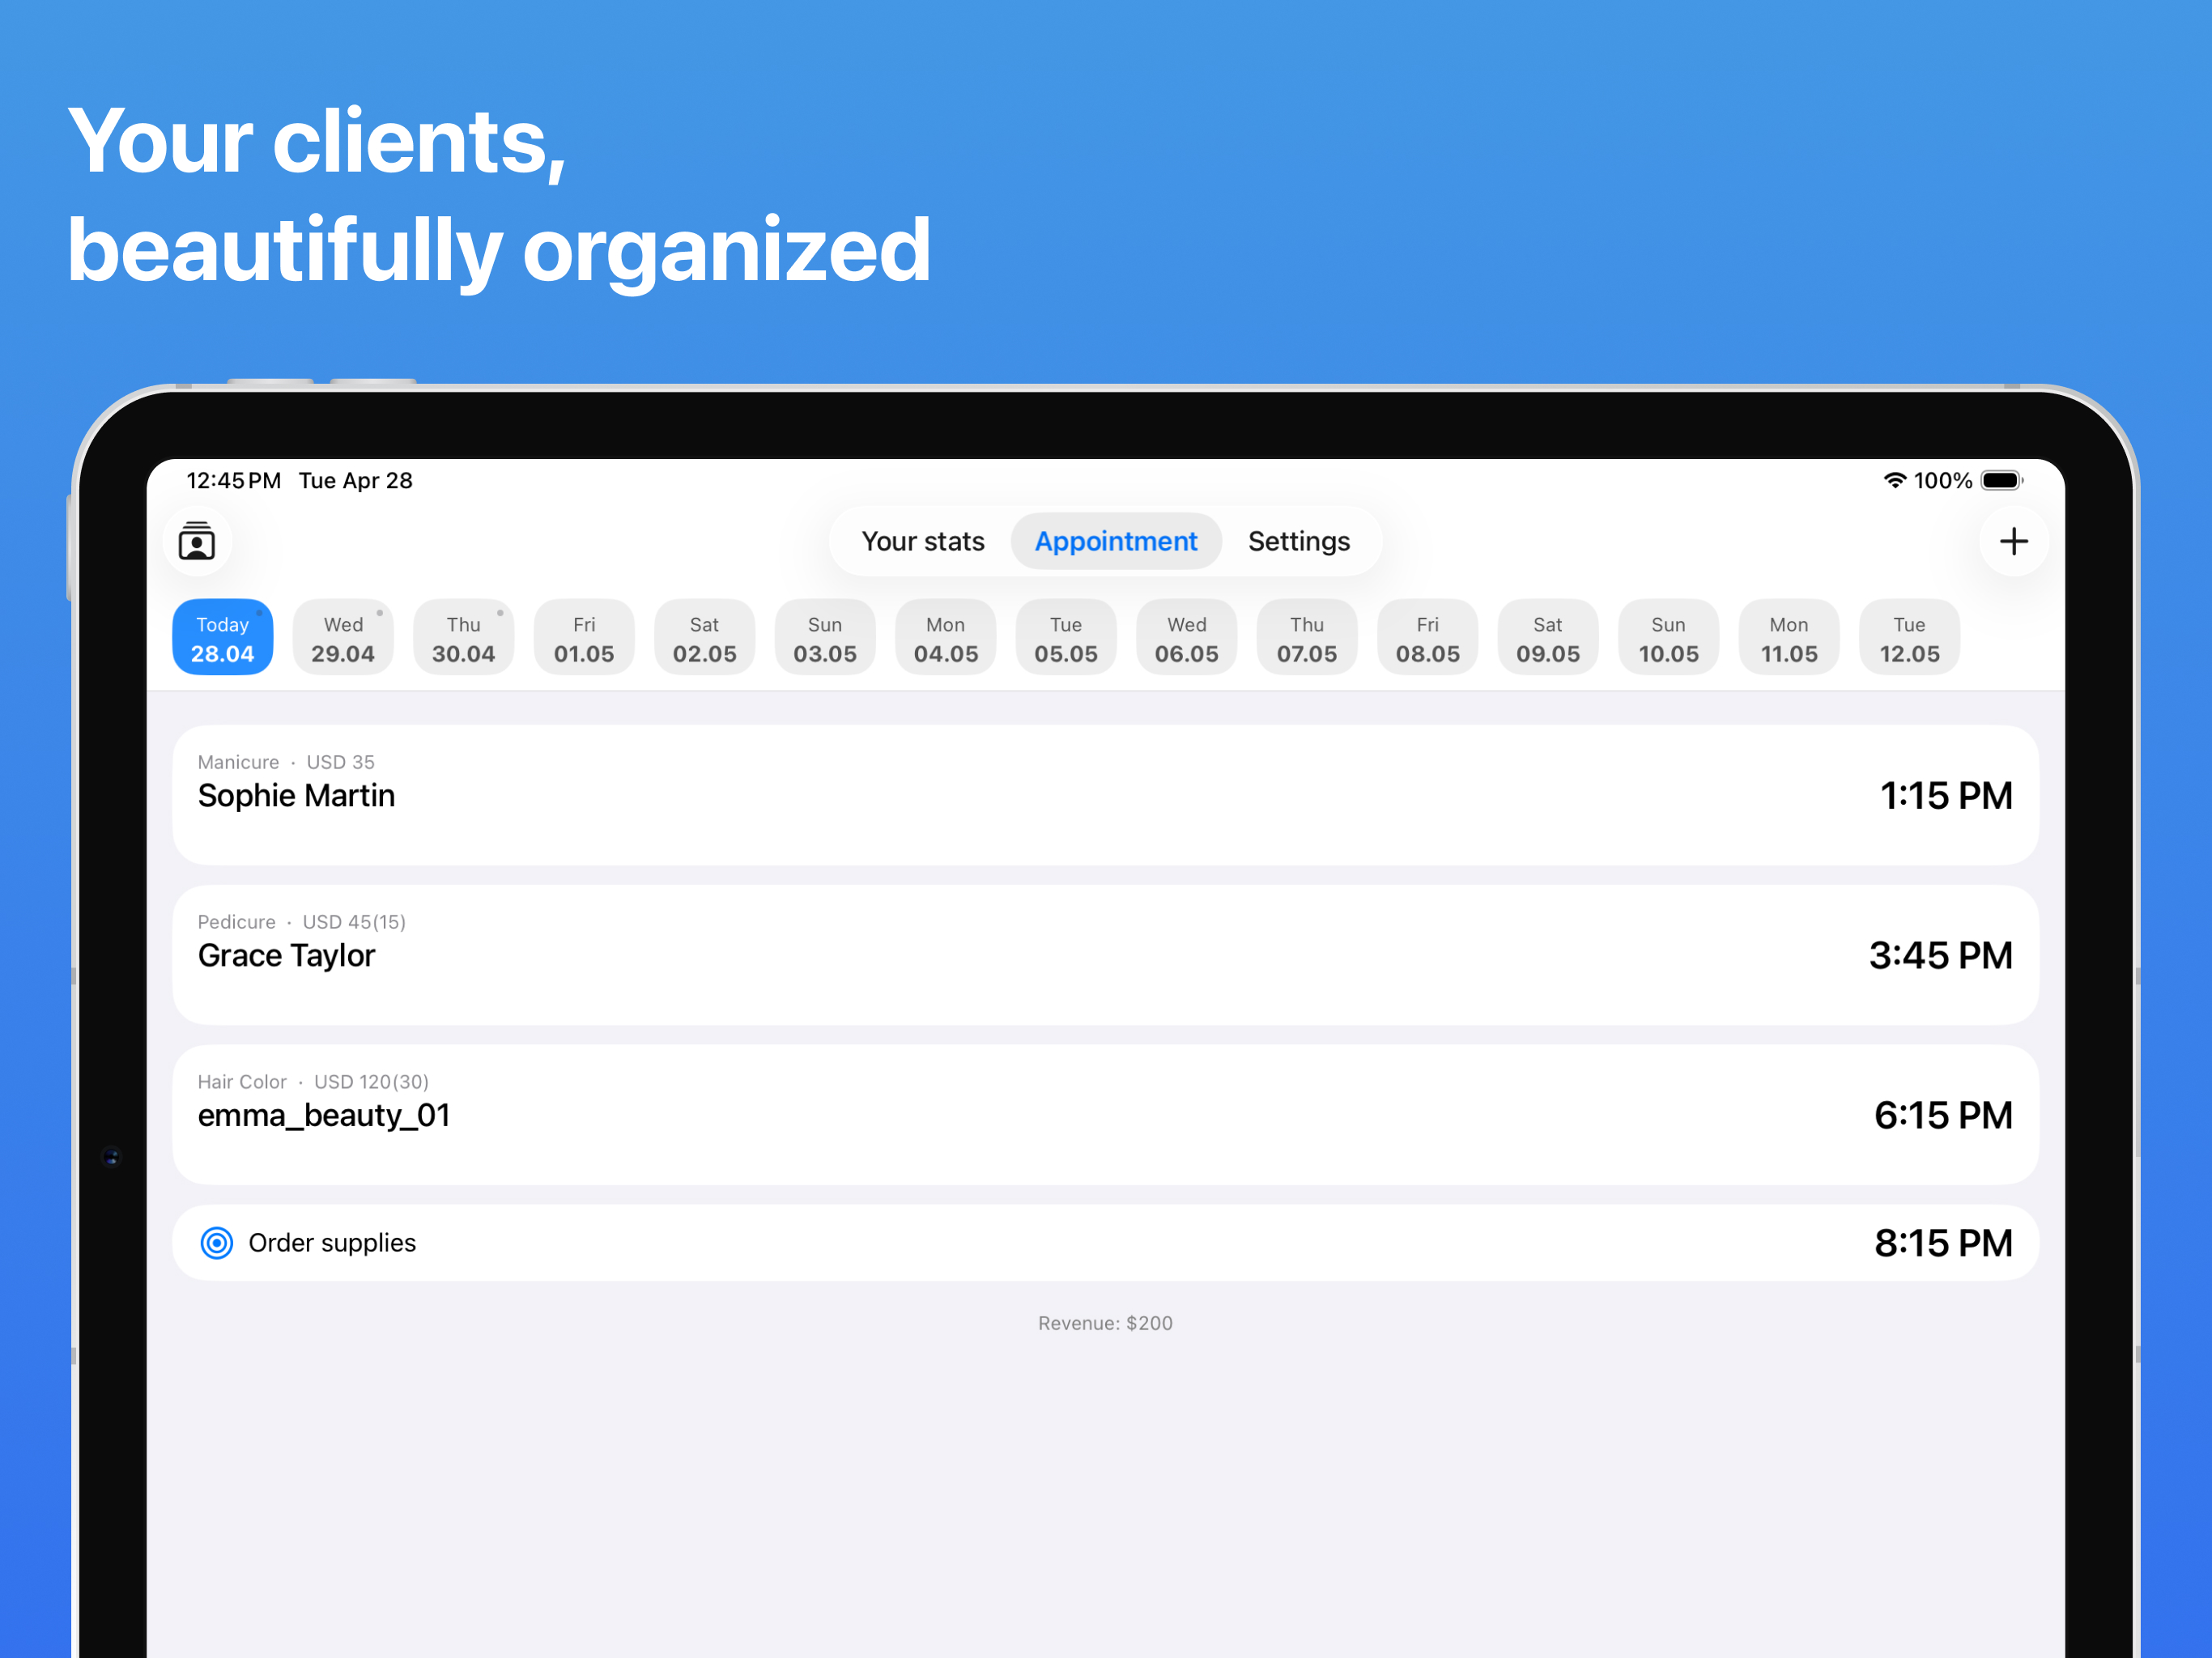2212x1658 pixels.
Task: Pick Sun 10.05 date chip
Action: [1669, 638]
